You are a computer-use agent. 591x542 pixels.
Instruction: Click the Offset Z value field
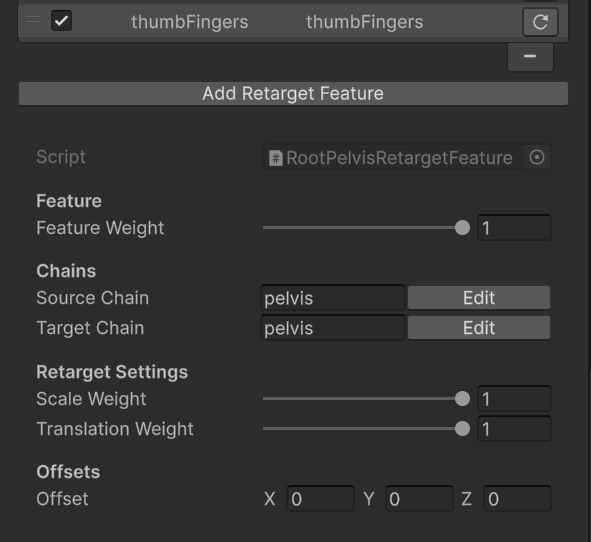(x=518, y=499)
